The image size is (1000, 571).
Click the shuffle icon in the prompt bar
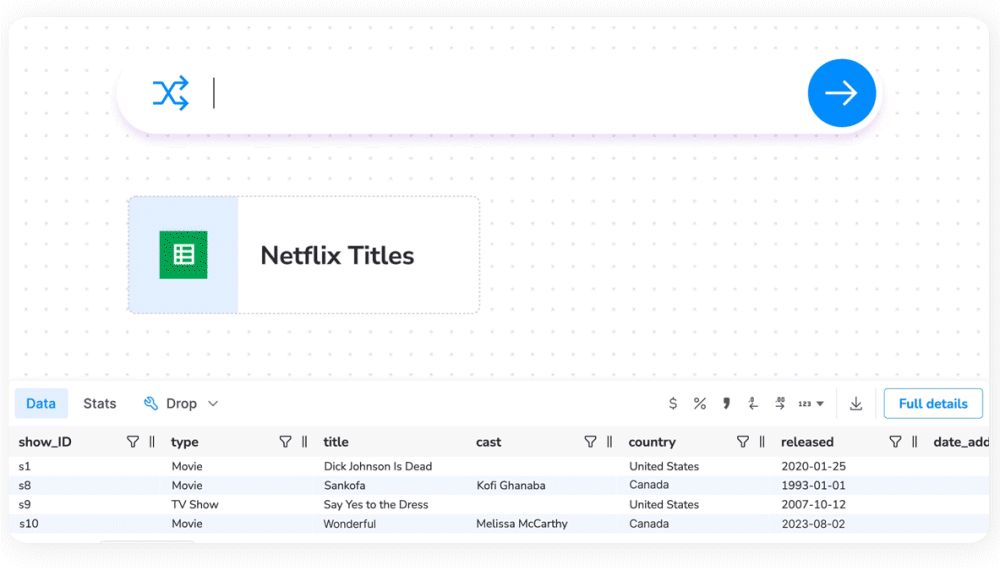click(170, 93)
